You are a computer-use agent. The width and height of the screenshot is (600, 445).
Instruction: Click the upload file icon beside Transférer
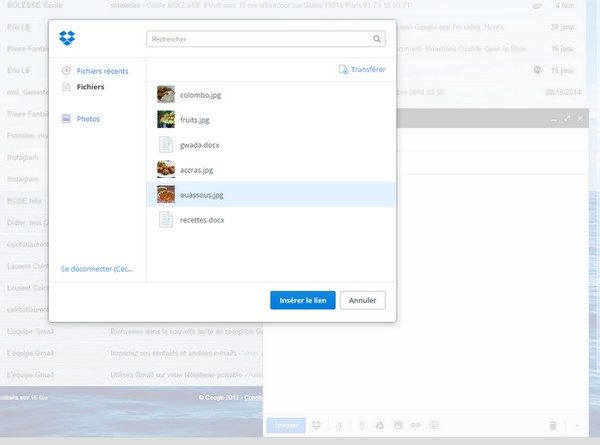pyautogui.click(x=343, y=69)
